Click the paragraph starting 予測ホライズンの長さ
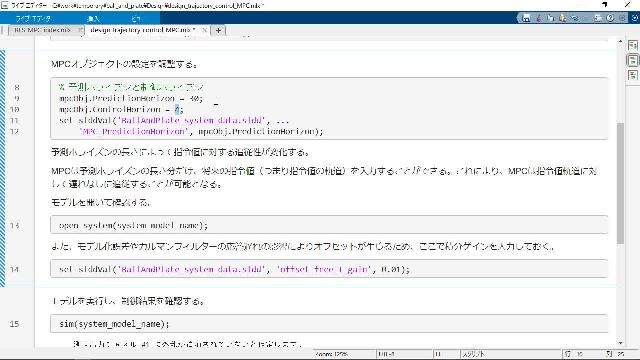Screen dimensions: 640x360 click(180, 152)
